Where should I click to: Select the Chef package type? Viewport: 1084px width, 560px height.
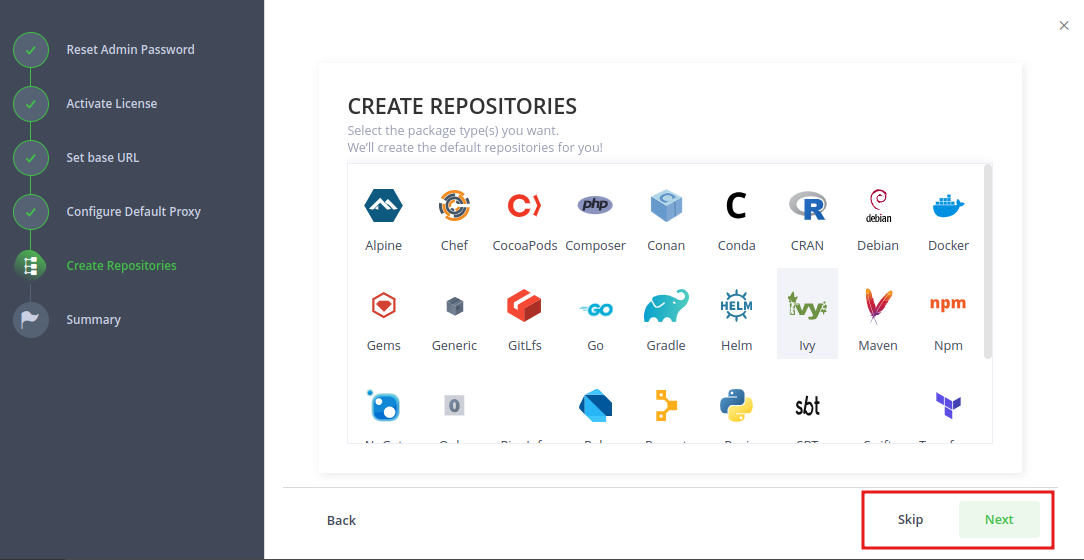(x=454, y=220)
